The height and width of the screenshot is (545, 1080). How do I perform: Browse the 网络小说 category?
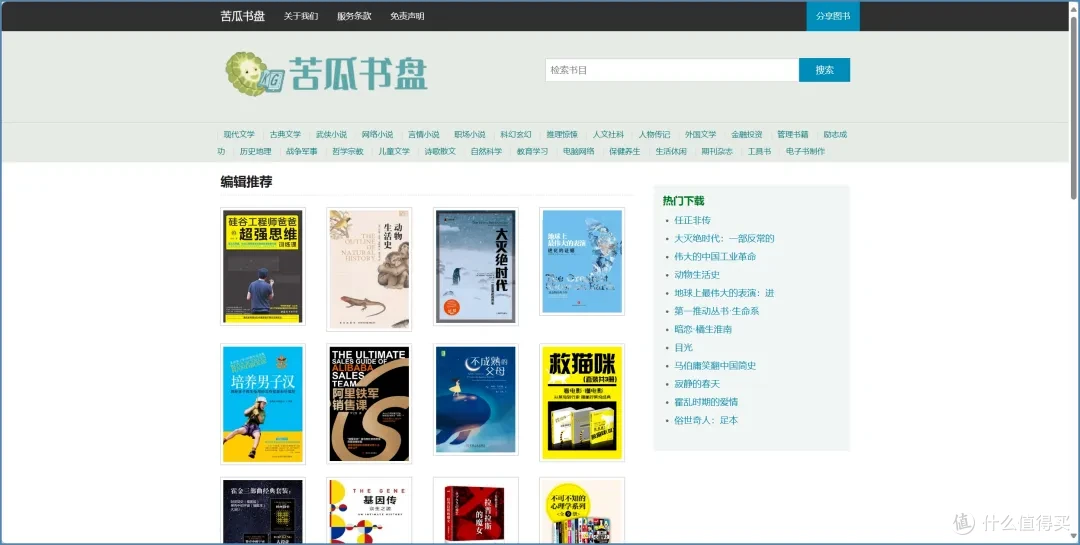377,134
